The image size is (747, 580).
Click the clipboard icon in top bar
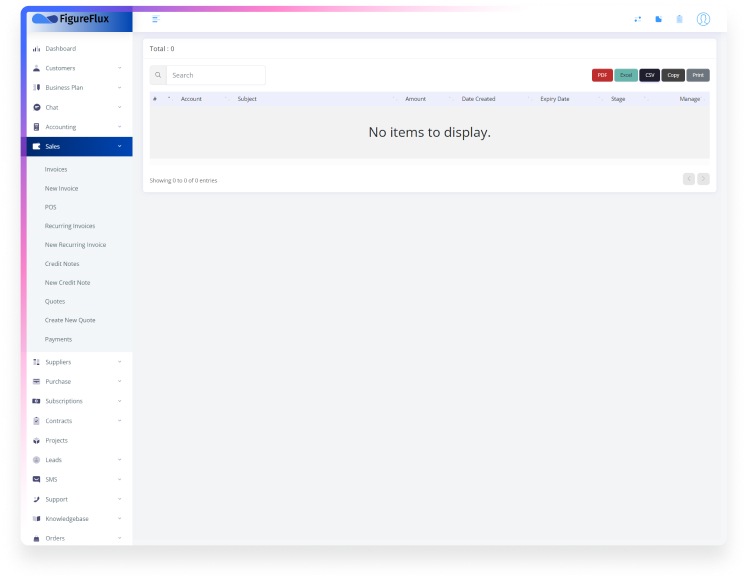pos(679,19)
